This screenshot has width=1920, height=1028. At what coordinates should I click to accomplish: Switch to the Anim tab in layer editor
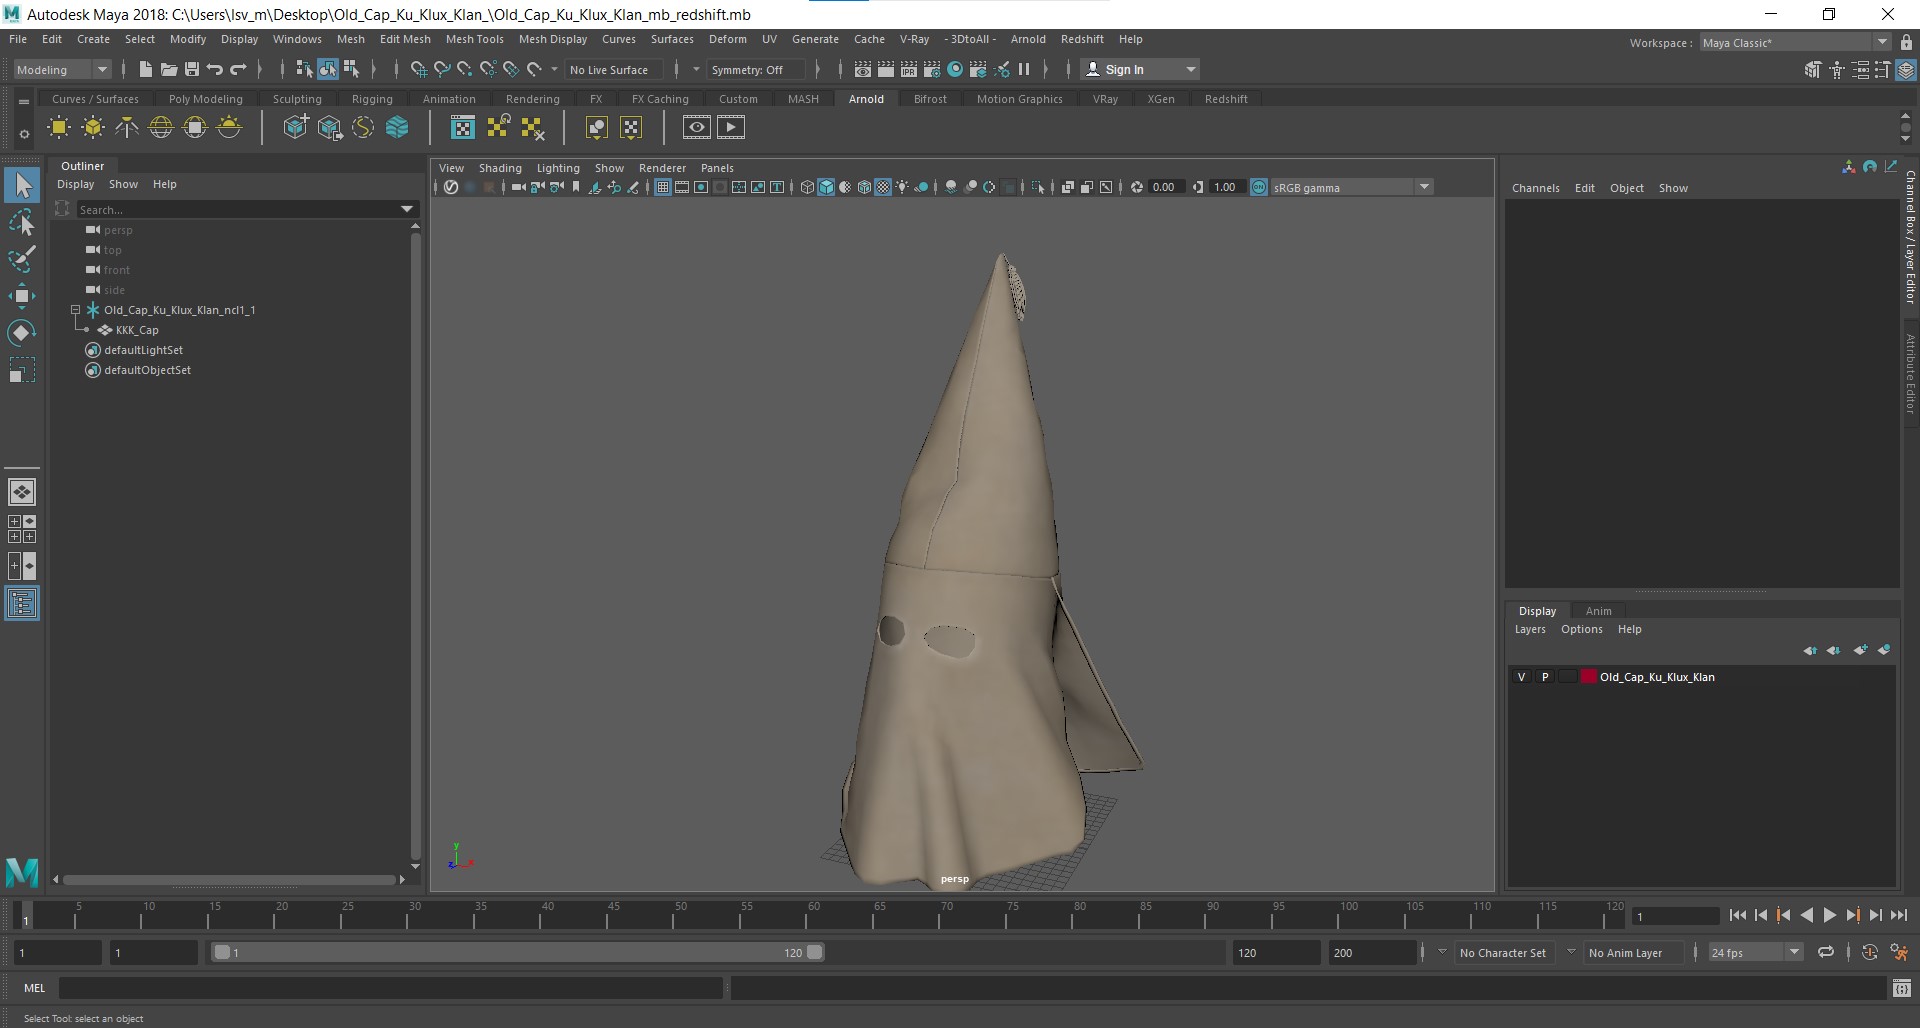tap(1598, 611)
